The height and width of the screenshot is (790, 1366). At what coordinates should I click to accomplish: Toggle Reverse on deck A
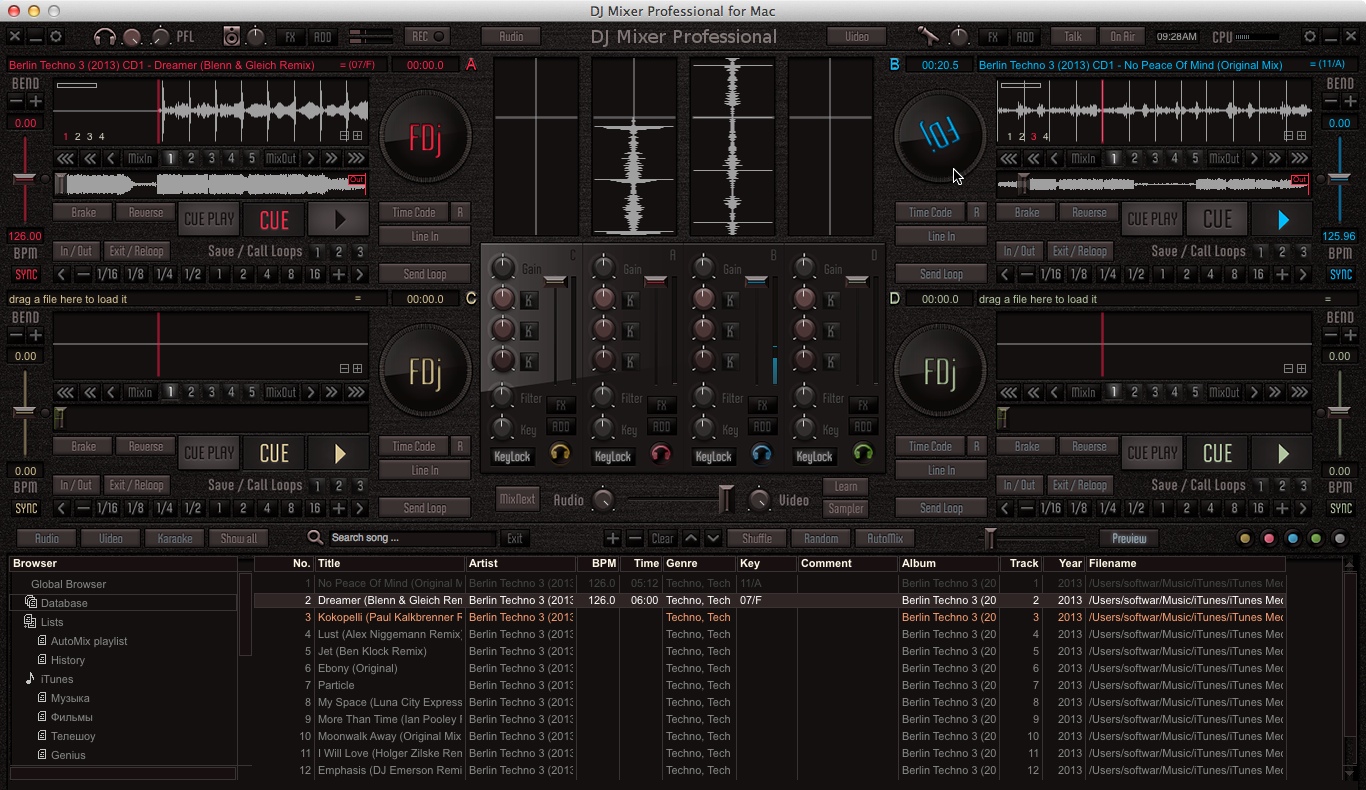click(145, 212)
